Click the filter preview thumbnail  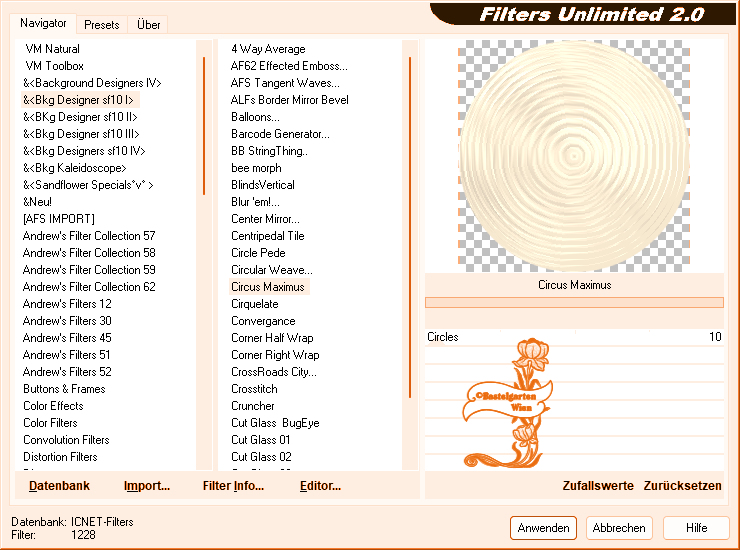point(574,156)
